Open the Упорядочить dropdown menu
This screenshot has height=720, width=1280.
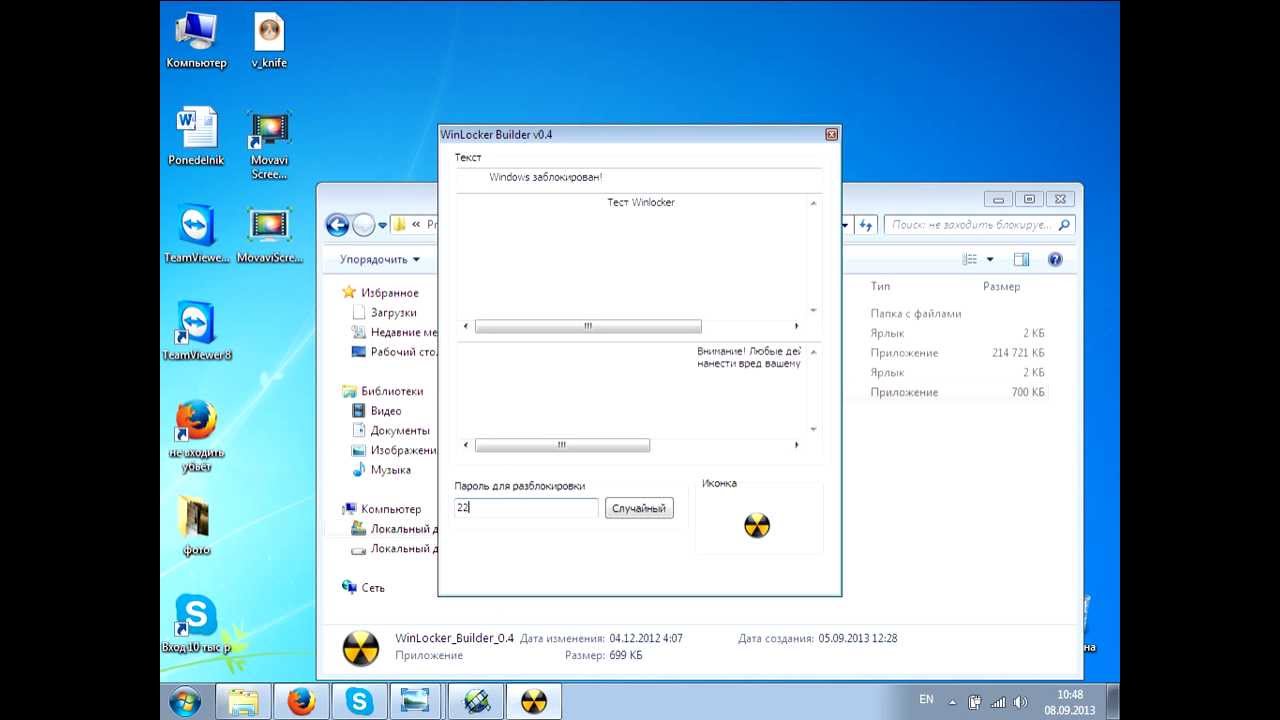tap(380, 259)
